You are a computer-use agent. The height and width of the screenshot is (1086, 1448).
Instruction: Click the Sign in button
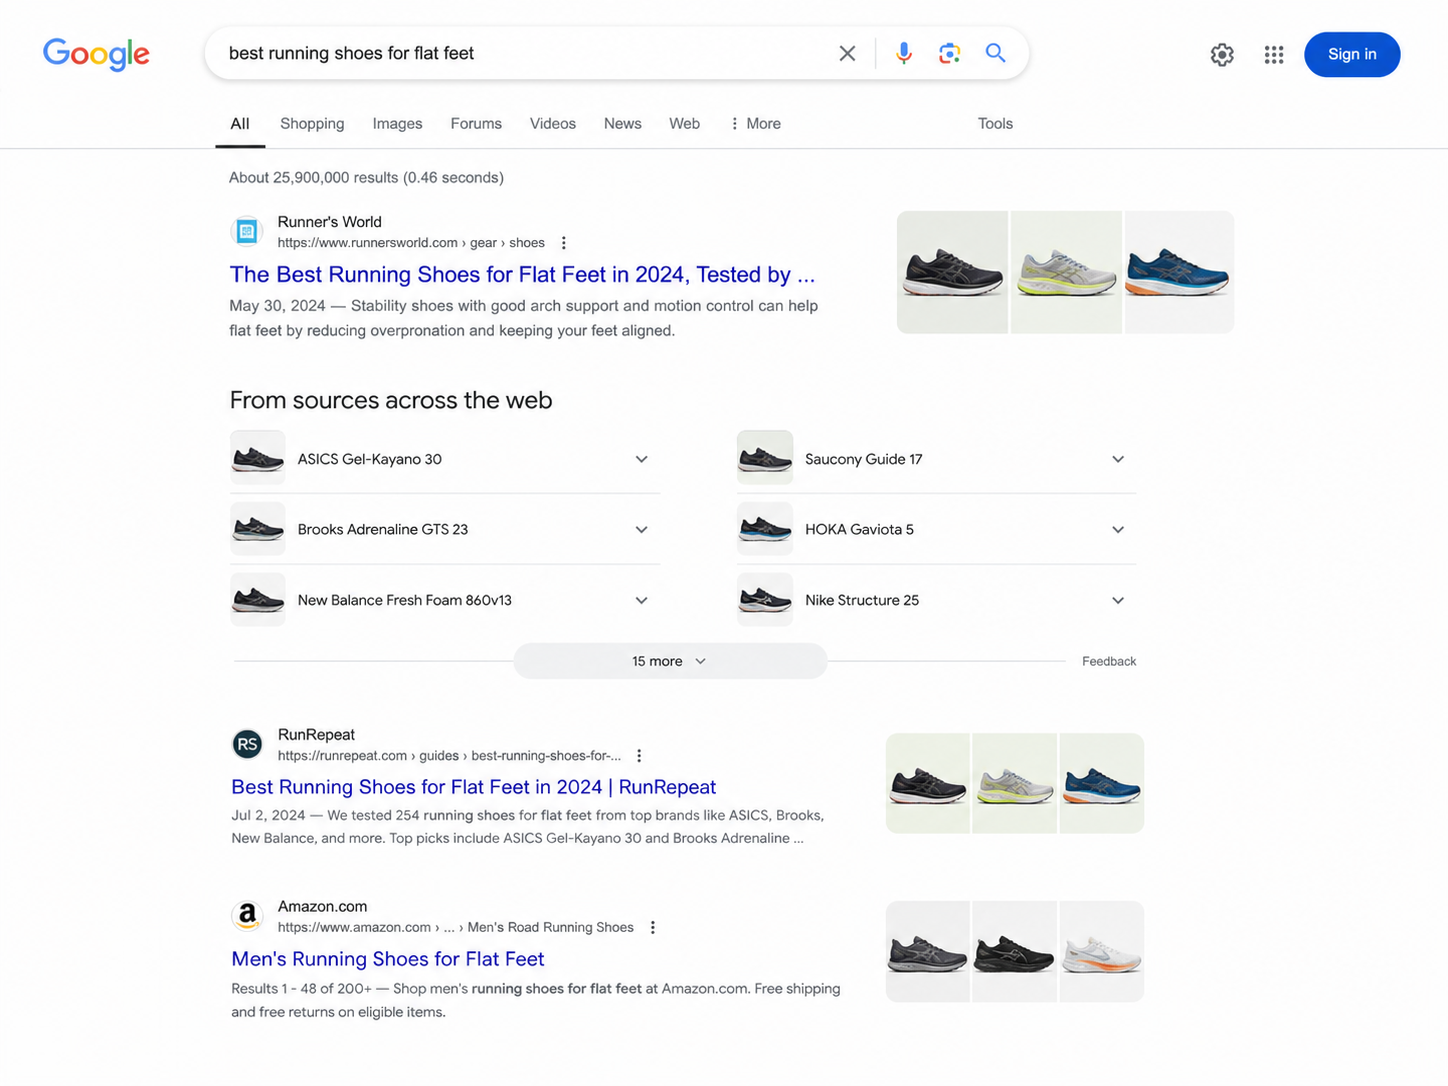point(1352,55)
